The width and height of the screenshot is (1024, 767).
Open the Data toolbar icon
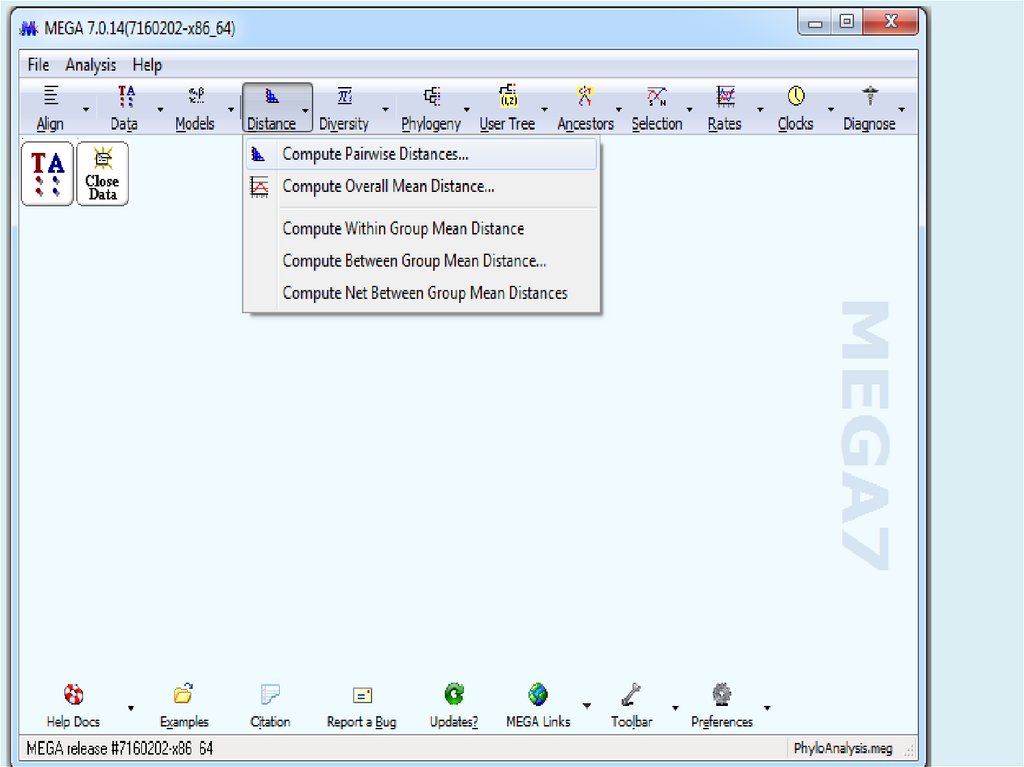point(125,95)
